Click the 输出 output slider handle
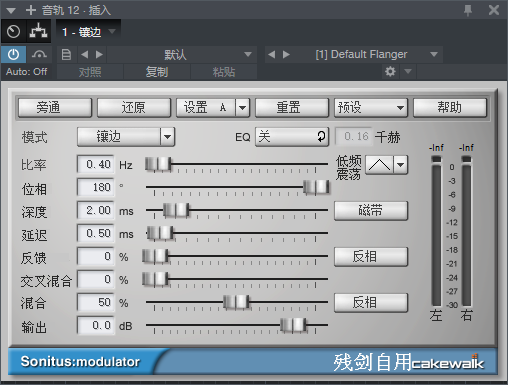The height and width of the screenshot is (385, 508). 293,325
